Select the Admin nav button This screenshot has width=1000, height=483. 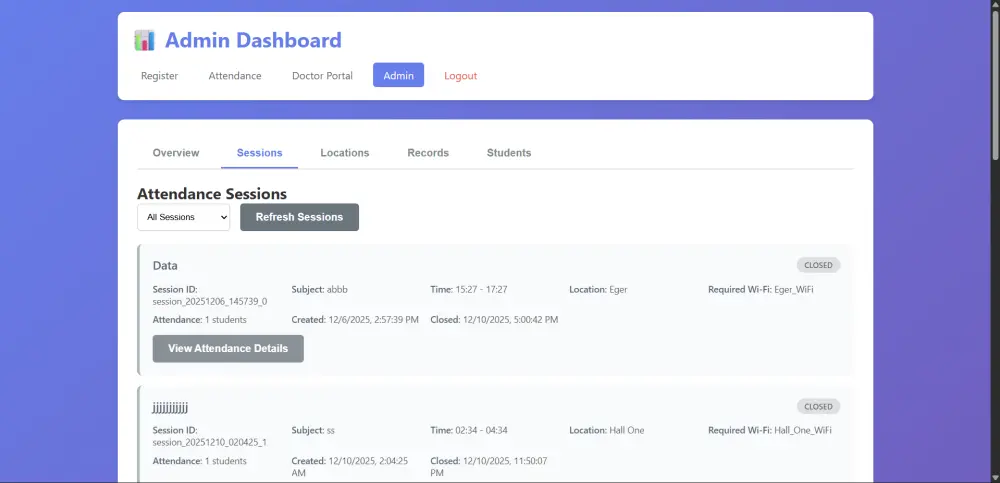pyautogui.click(x=399, y=75)
